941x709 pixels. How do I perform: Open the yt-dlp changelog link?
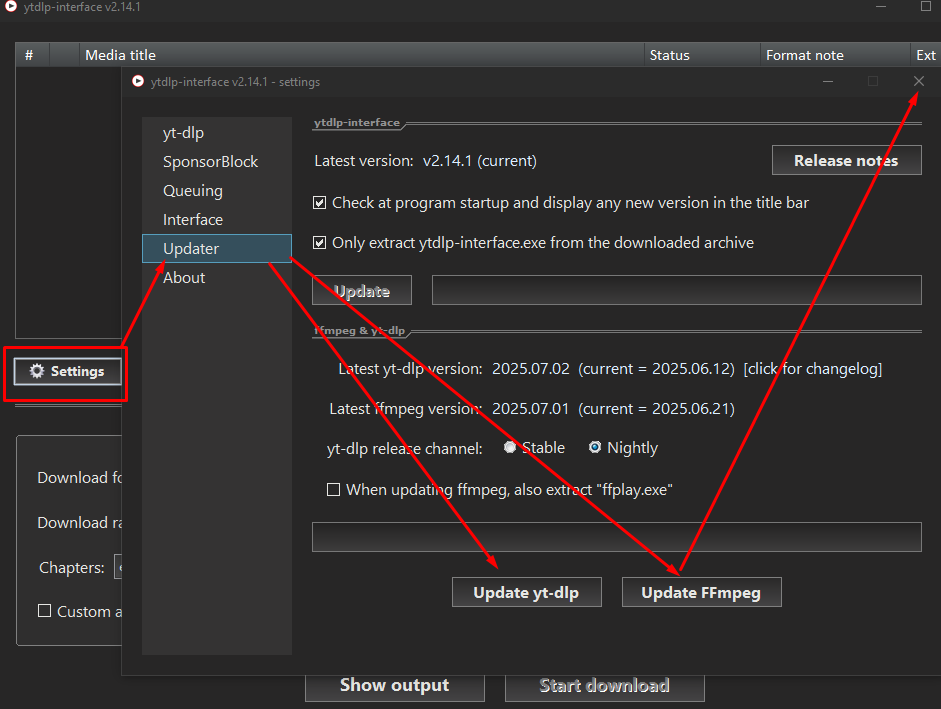[x=813, y=369]
